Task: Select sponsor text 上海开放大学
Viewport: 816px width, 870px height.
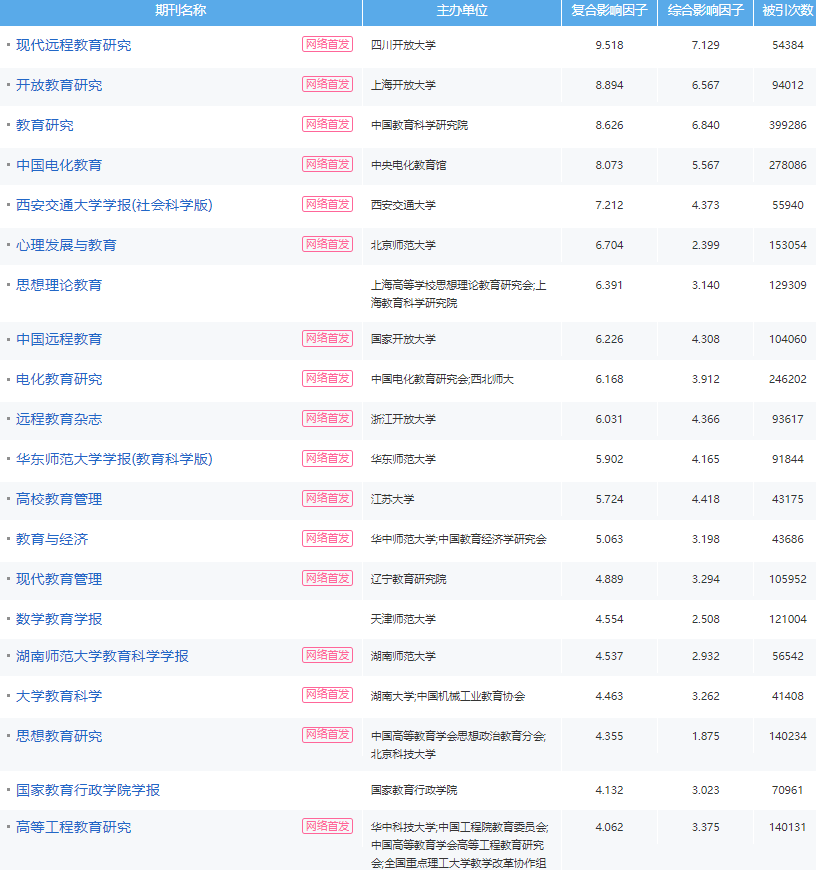Action: click(x=403, y=85)
